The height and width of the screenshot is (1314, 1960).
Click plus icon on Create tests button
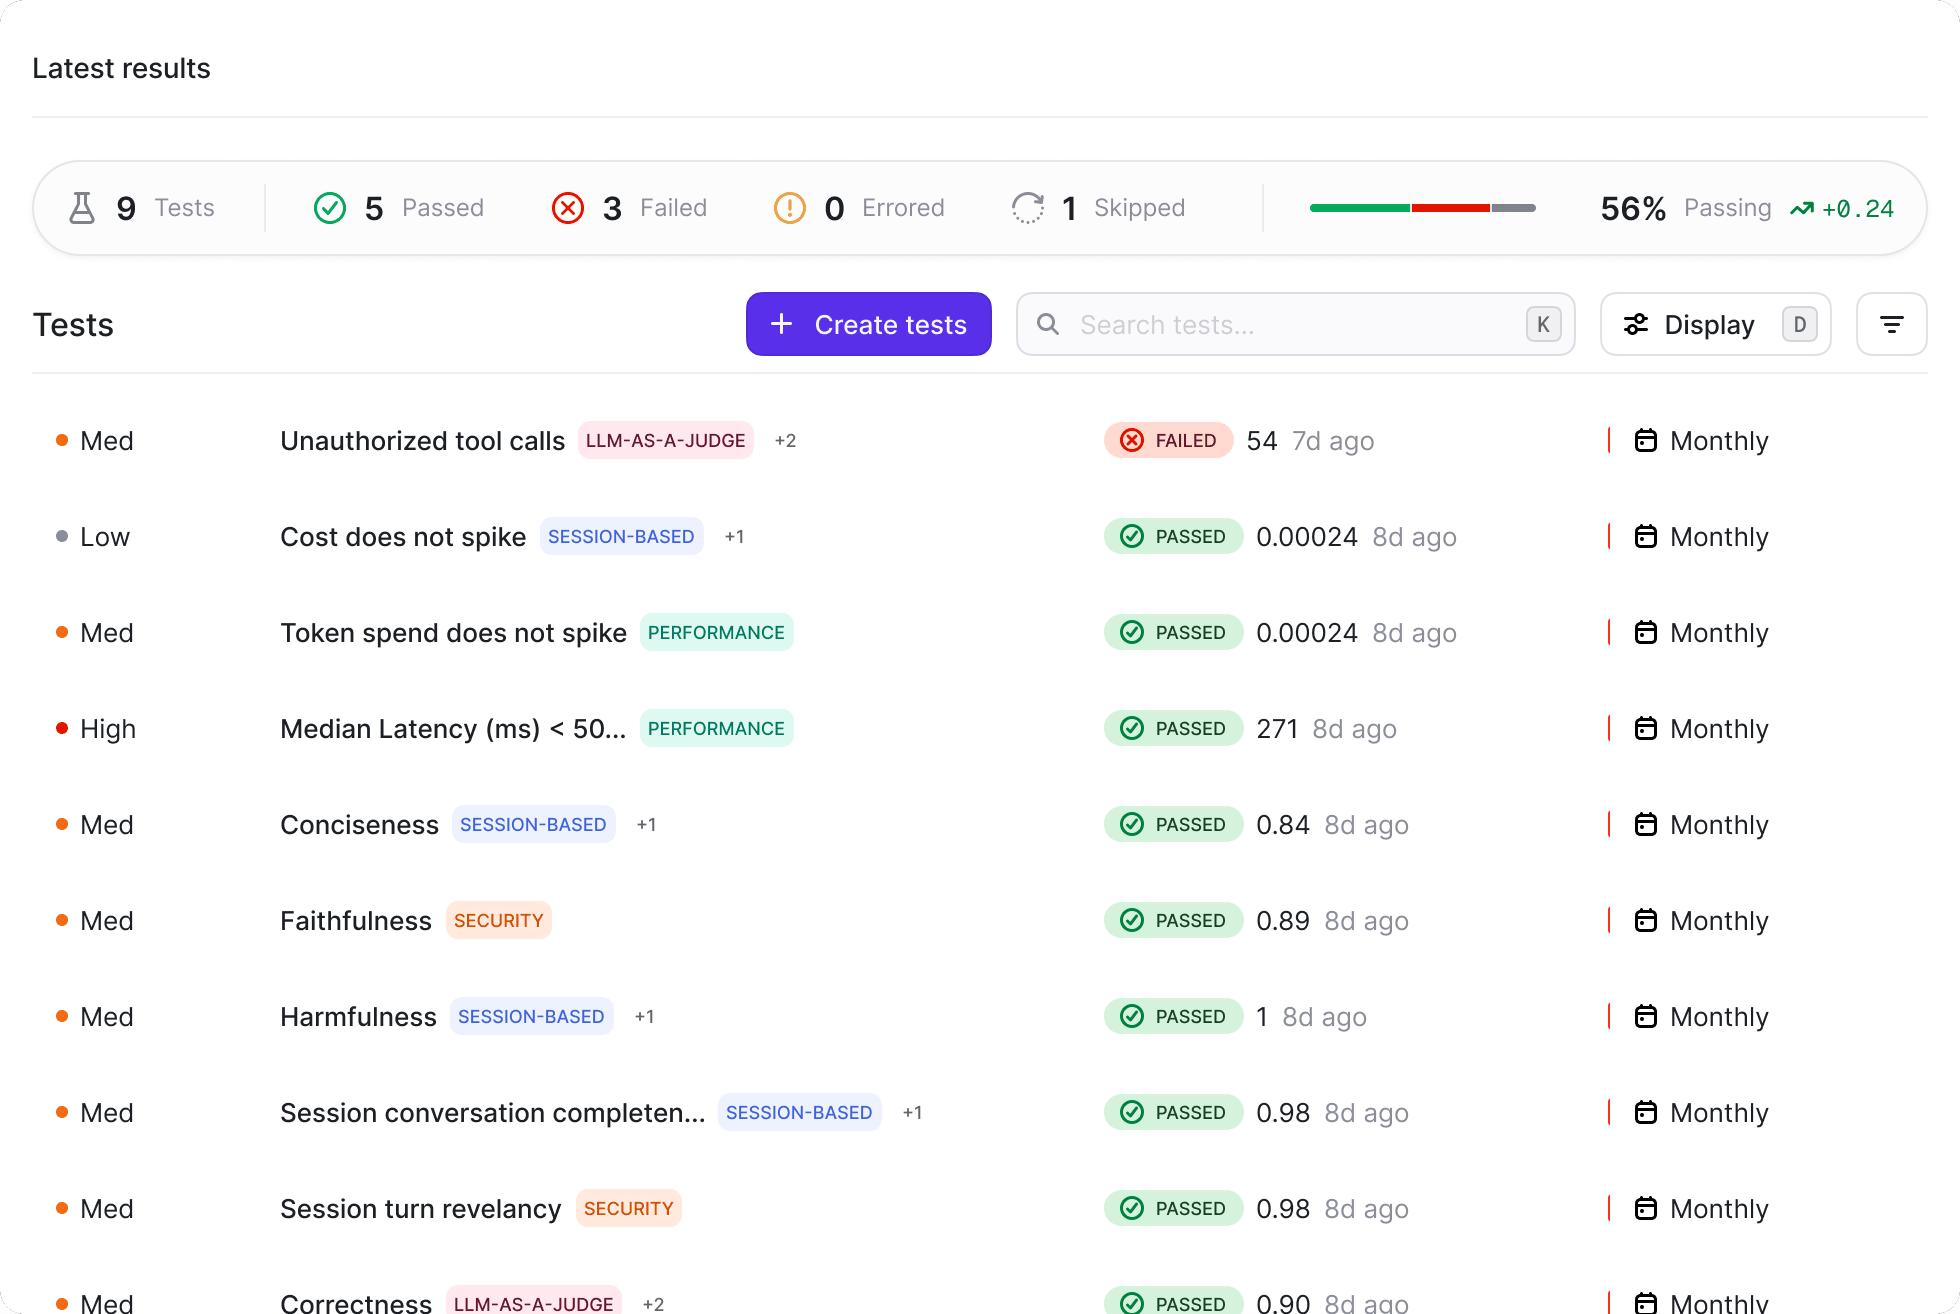[x=782, y=324]
